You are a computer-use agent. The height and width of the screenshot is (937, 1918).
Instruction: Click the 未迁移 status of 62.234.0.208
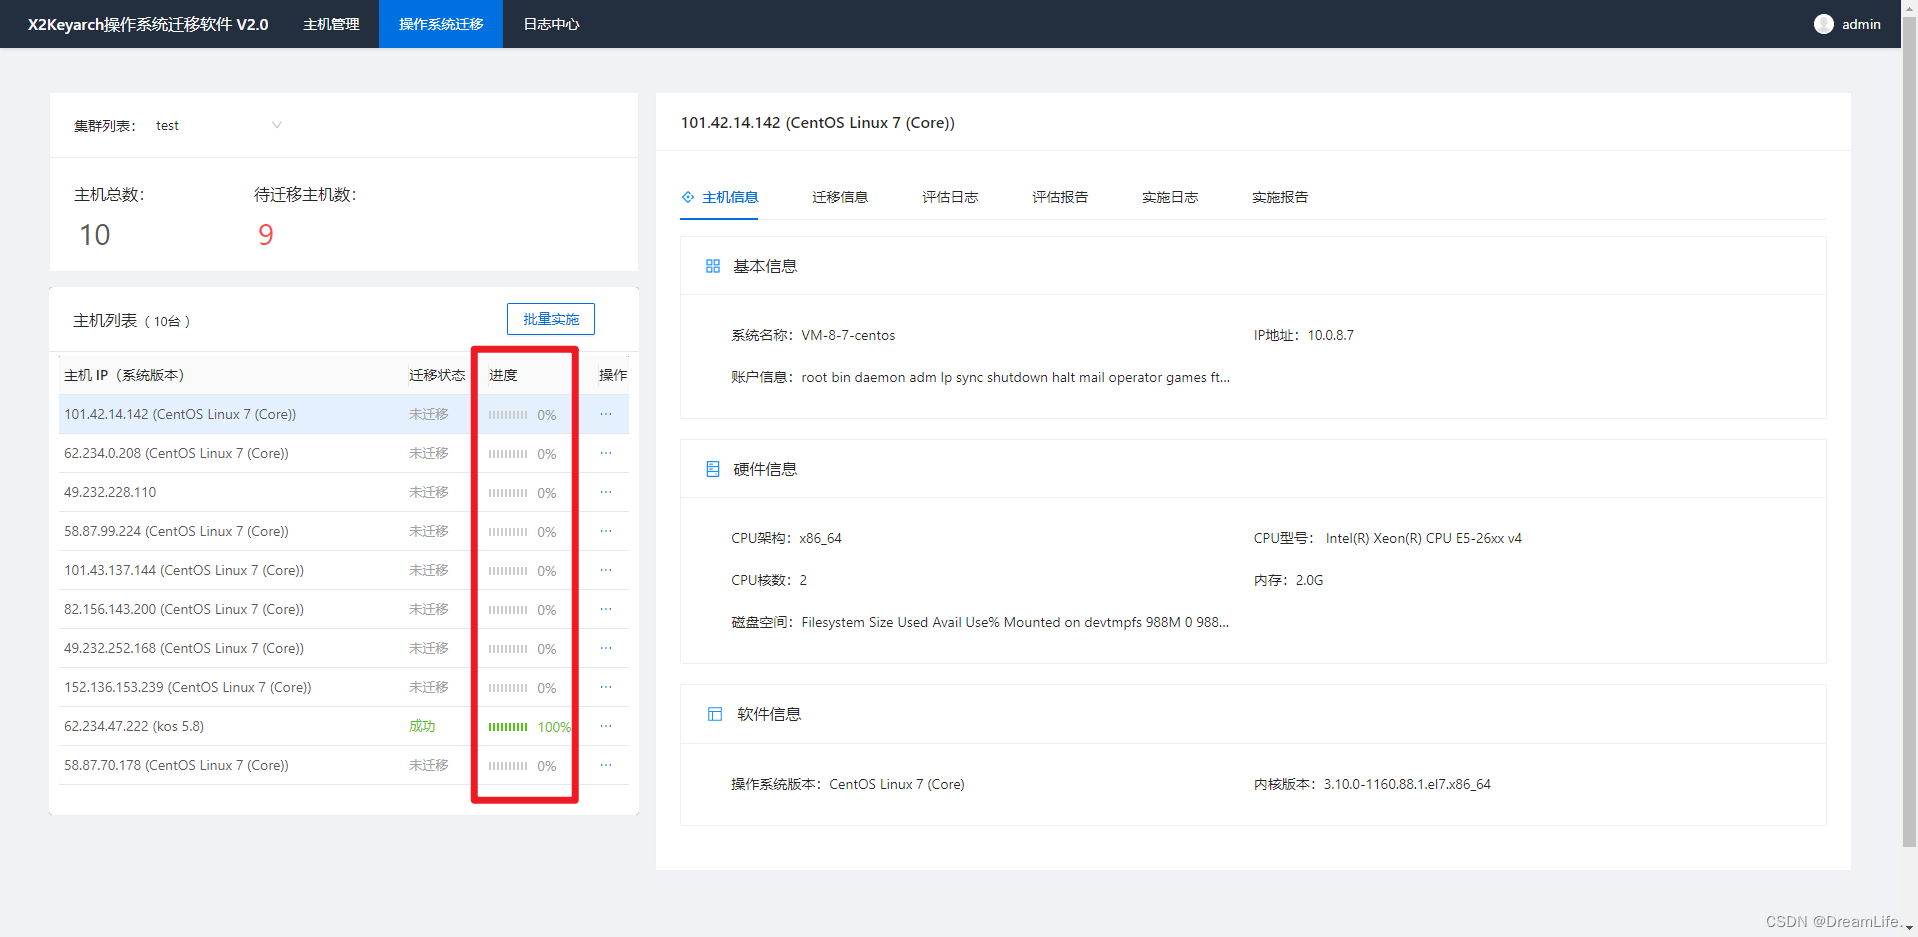coord(429,453)
